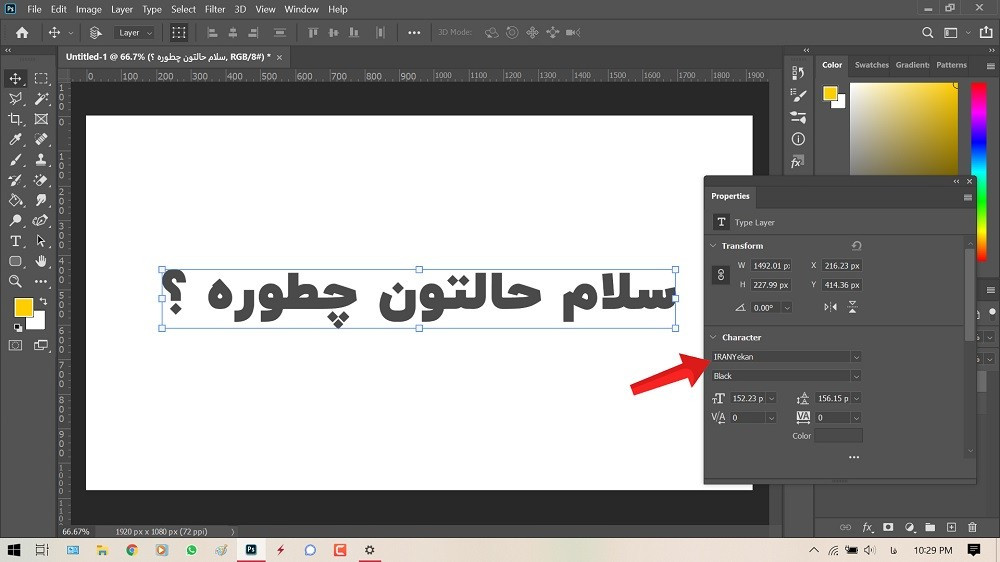
Task: Open Properties panel menu
Action: (967, 197)
